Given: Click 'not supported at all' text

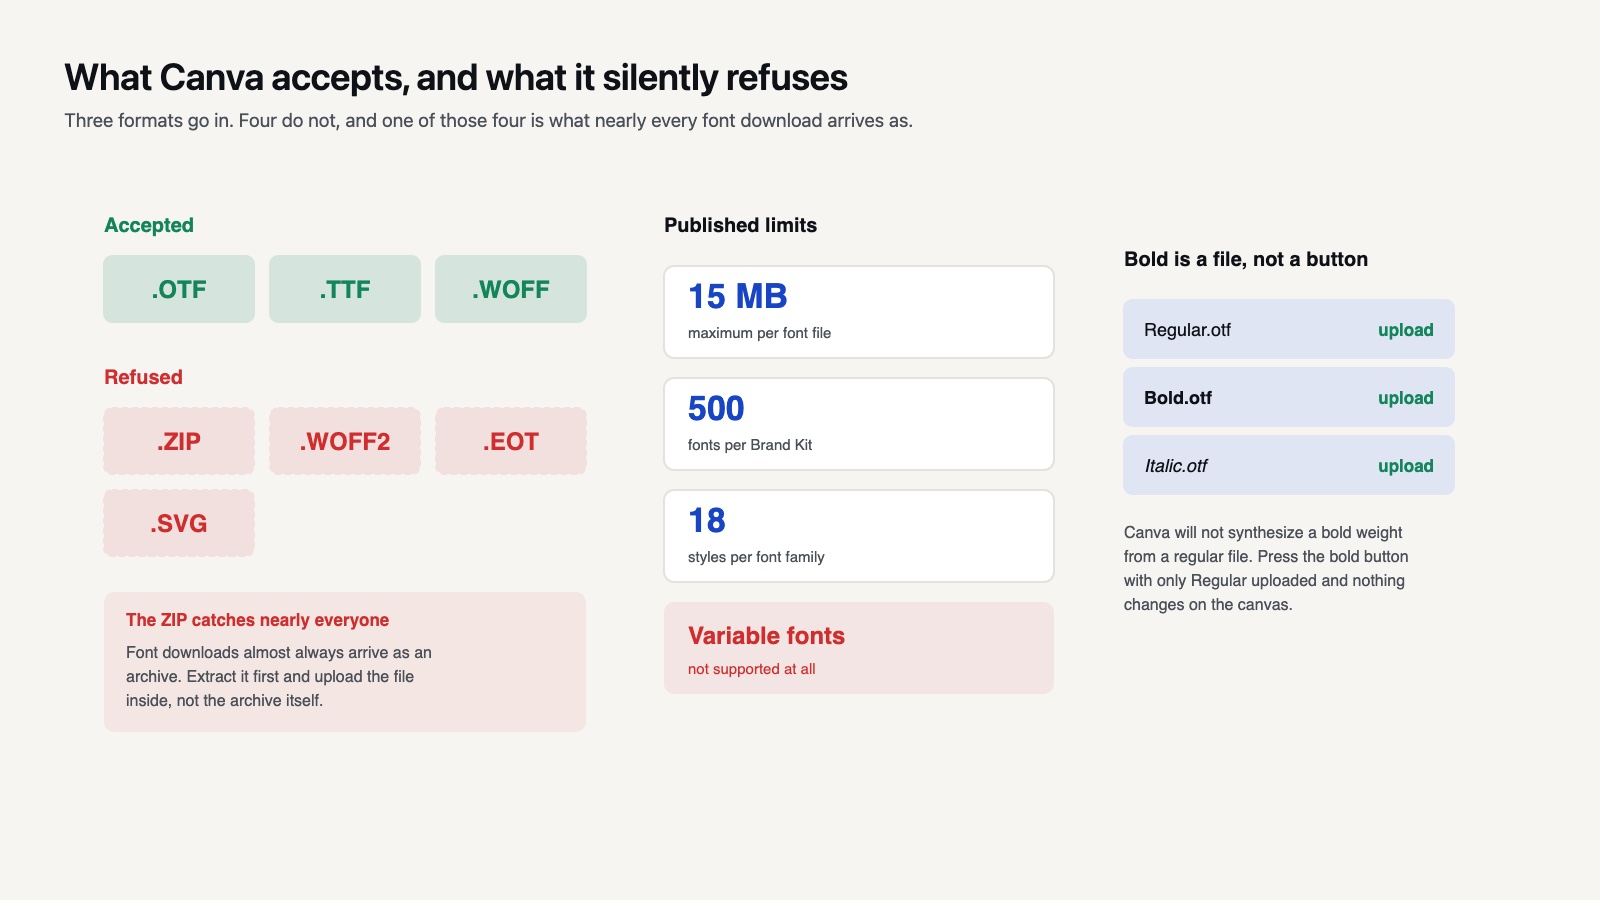Looking at the screenshot, I should 751,669.
